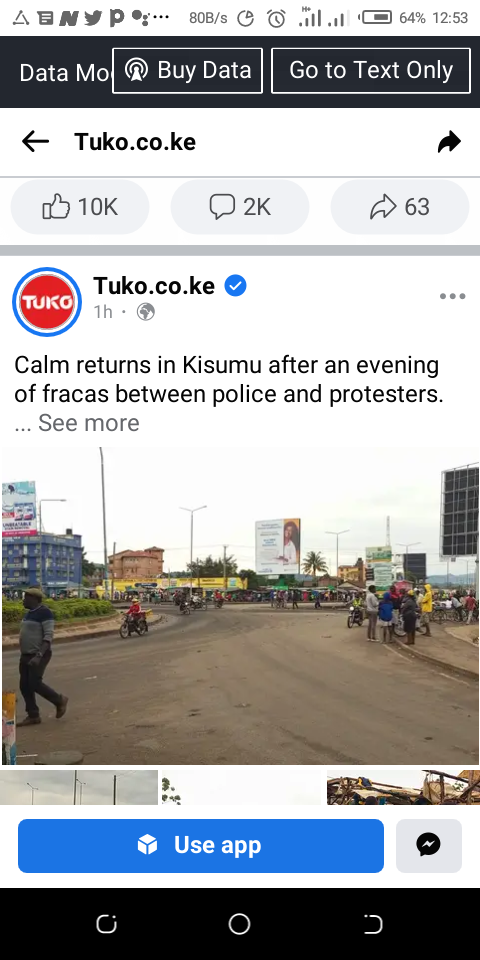Open the main Kisumu roundabout photo
This screenshot has height=960, width=480.
point(240,606)
